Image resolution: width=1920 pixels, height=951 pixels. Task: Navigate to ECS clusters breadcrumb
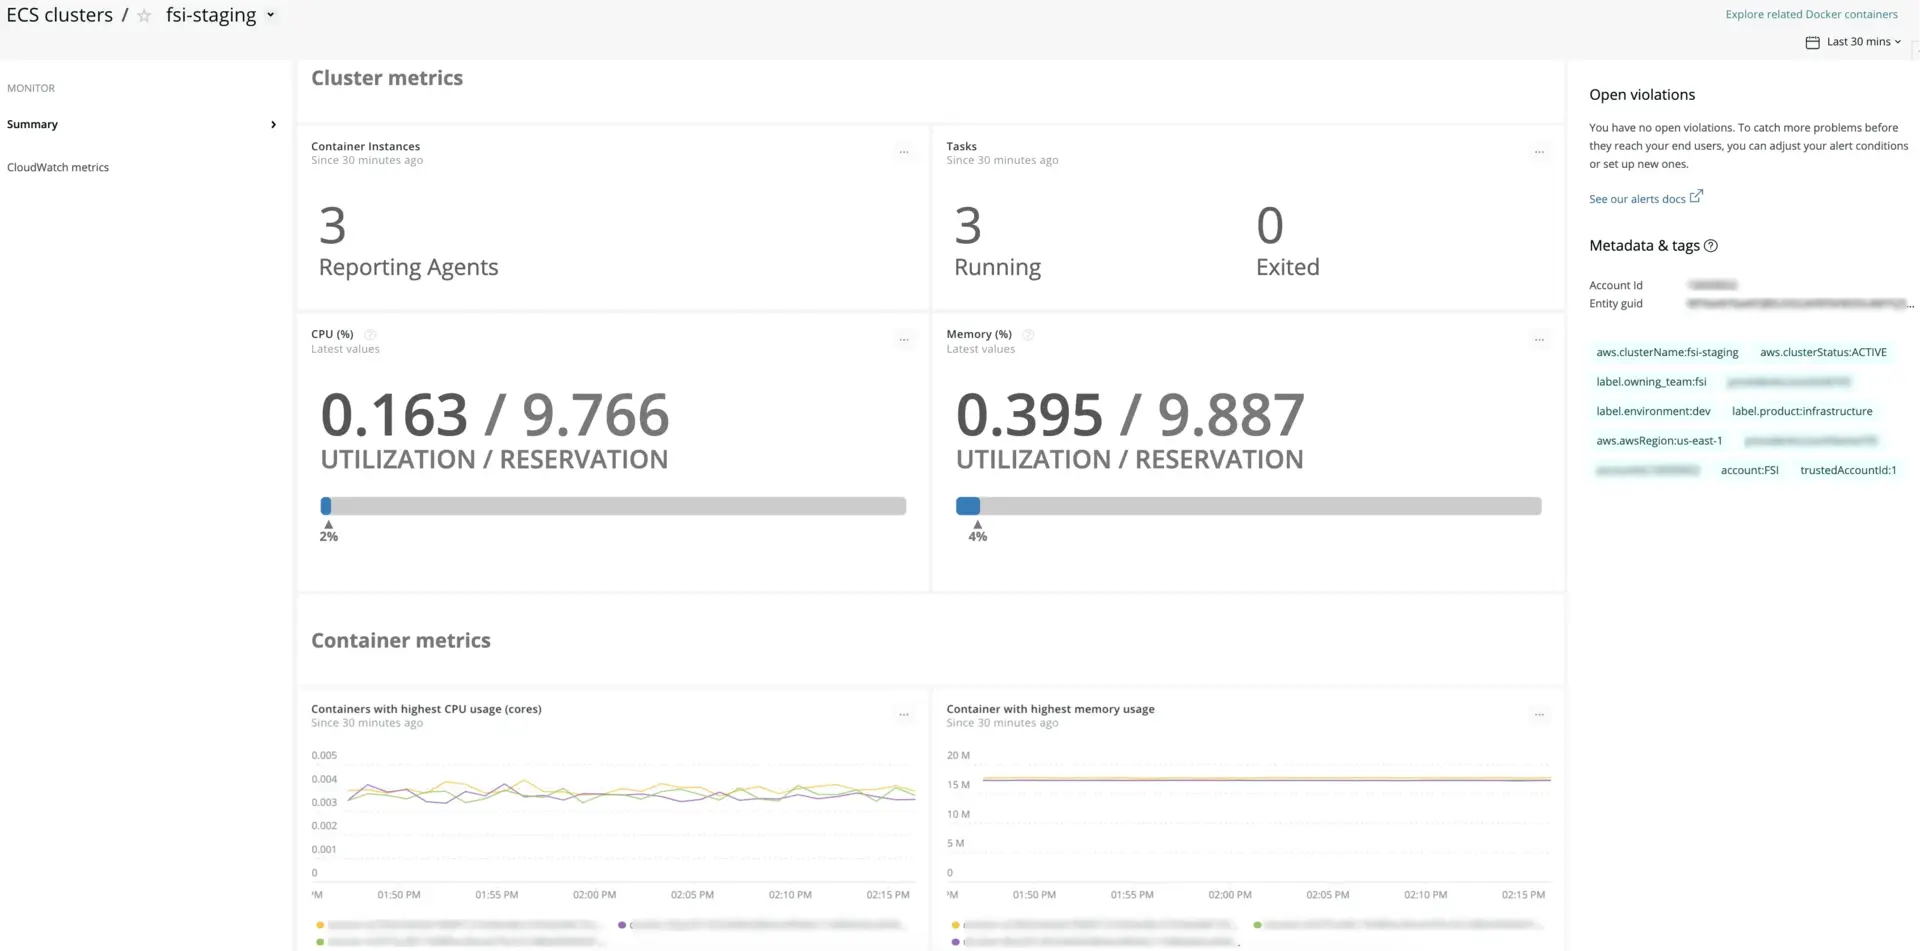60,16
